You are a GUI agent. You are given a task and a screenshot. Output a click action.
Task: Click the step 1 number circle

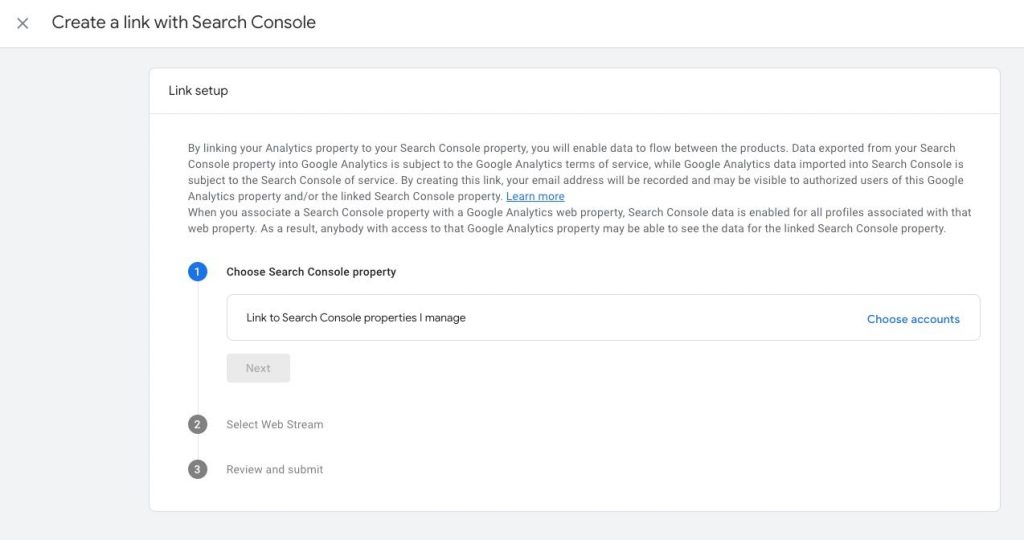pyautogui.click(x=197, y=272)
